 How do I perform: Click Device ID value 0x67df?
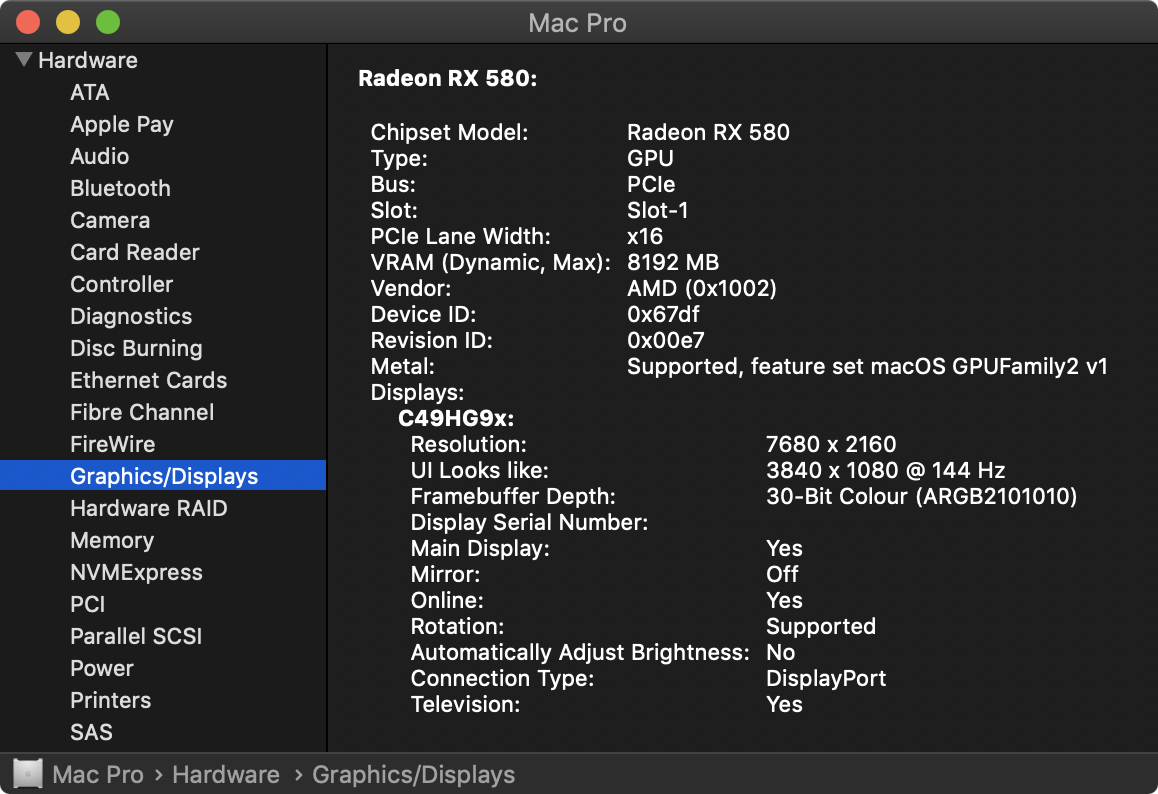[x=662, y=315]
